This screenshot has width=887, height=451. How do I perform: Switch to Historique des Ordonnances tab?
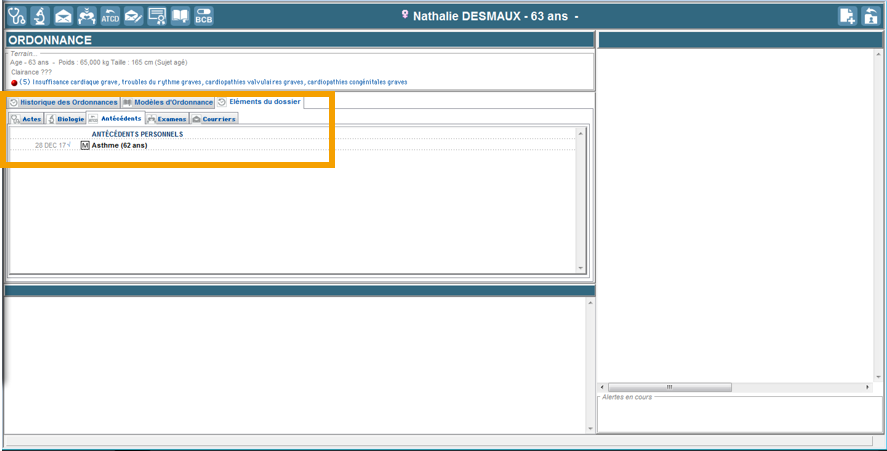[63, 102]
